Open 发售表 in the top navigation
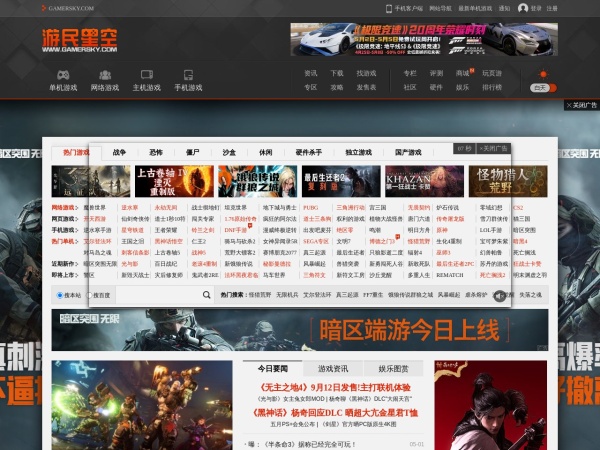 pyautogui.click(x=366, y=87)
